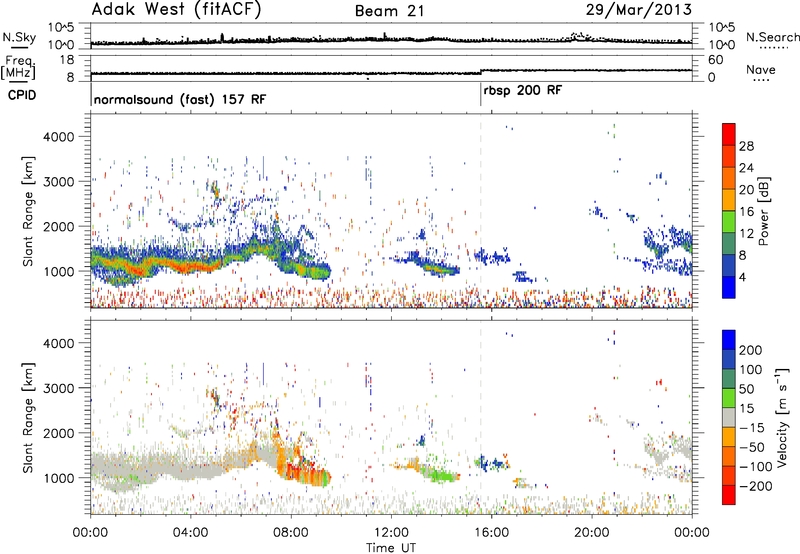Screen dimensions: 800x554
Task: Click the '4000' tick on power panel
Action: 59,137
